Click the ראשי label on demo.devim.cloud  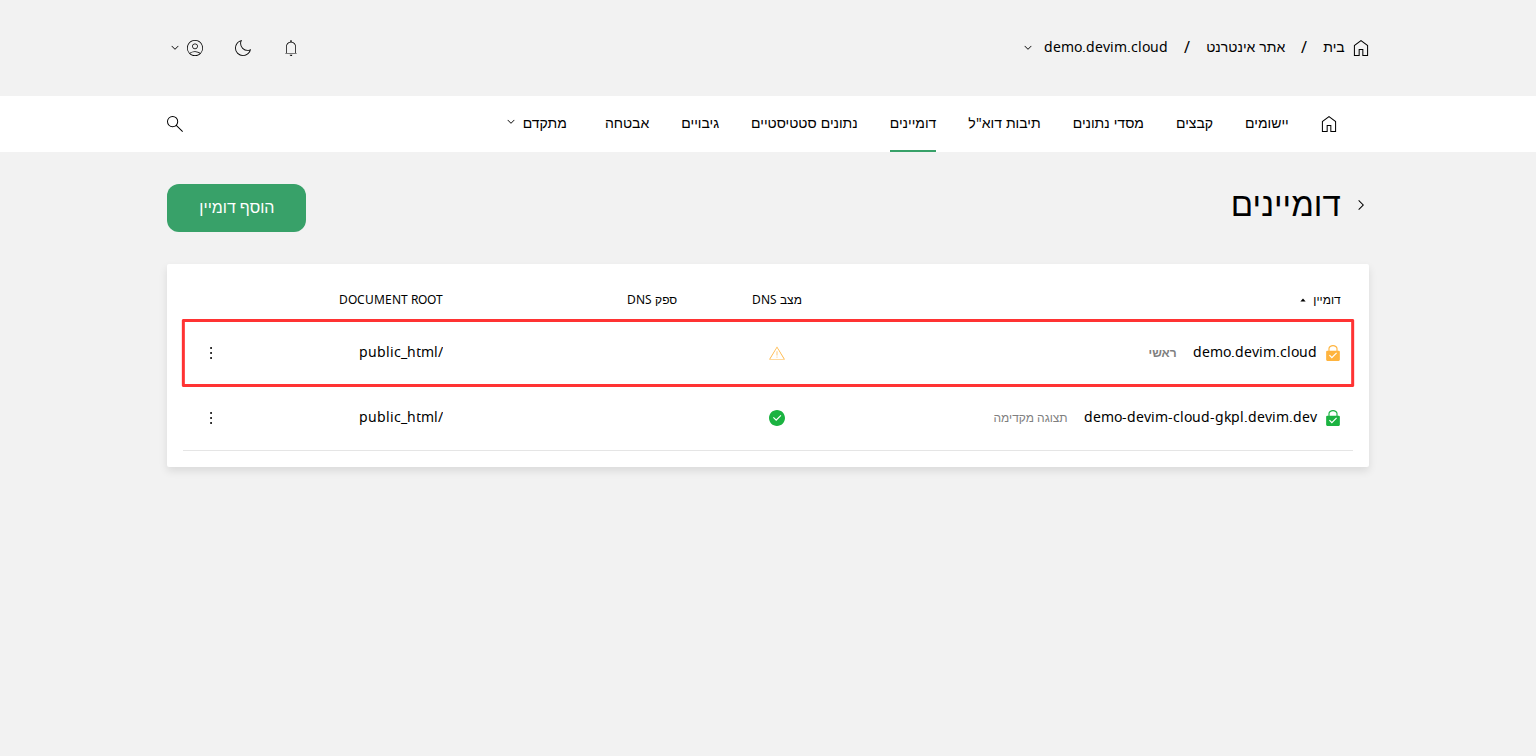click(x=1163, y=353)
